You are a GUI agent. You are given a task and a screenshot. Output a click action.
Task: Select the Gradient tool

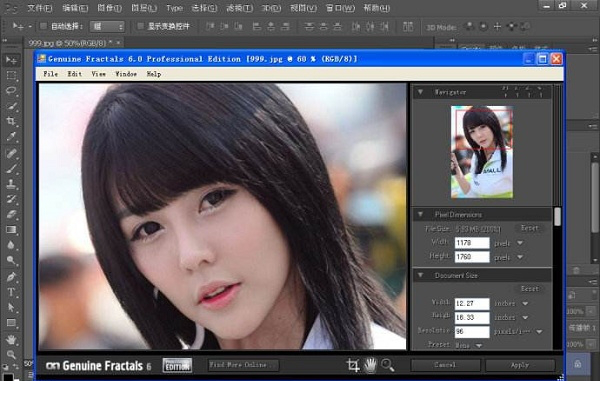click(x=11, y=230)
